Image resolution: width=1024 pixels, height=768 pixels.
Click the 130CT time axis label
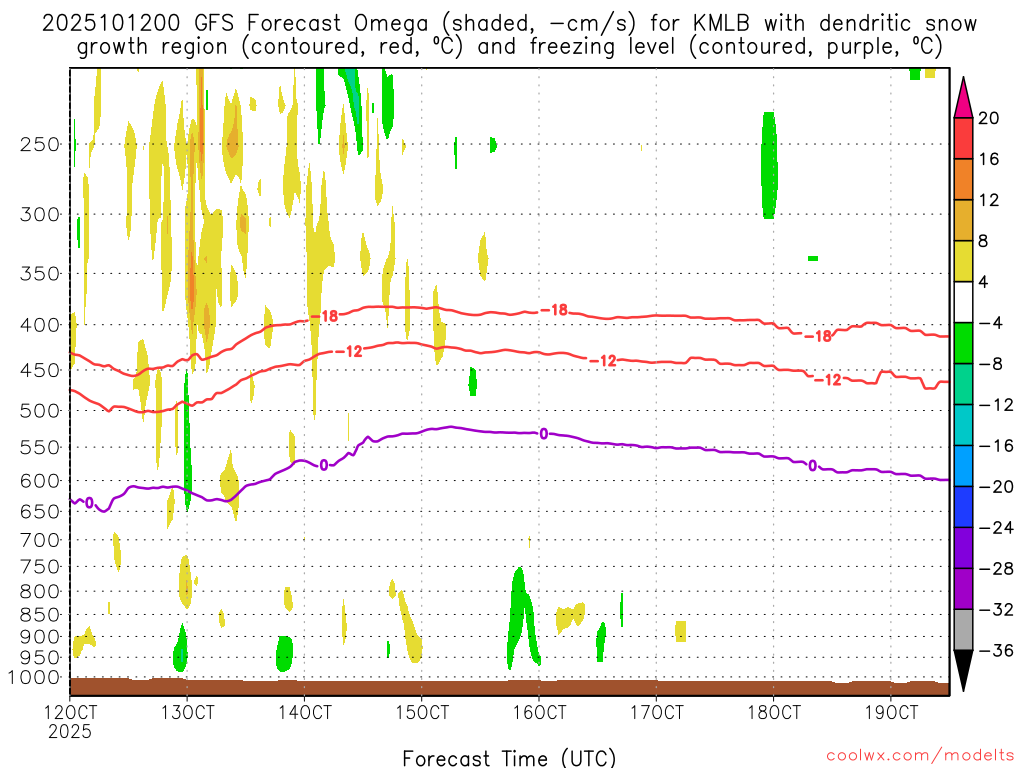point(187,712)
